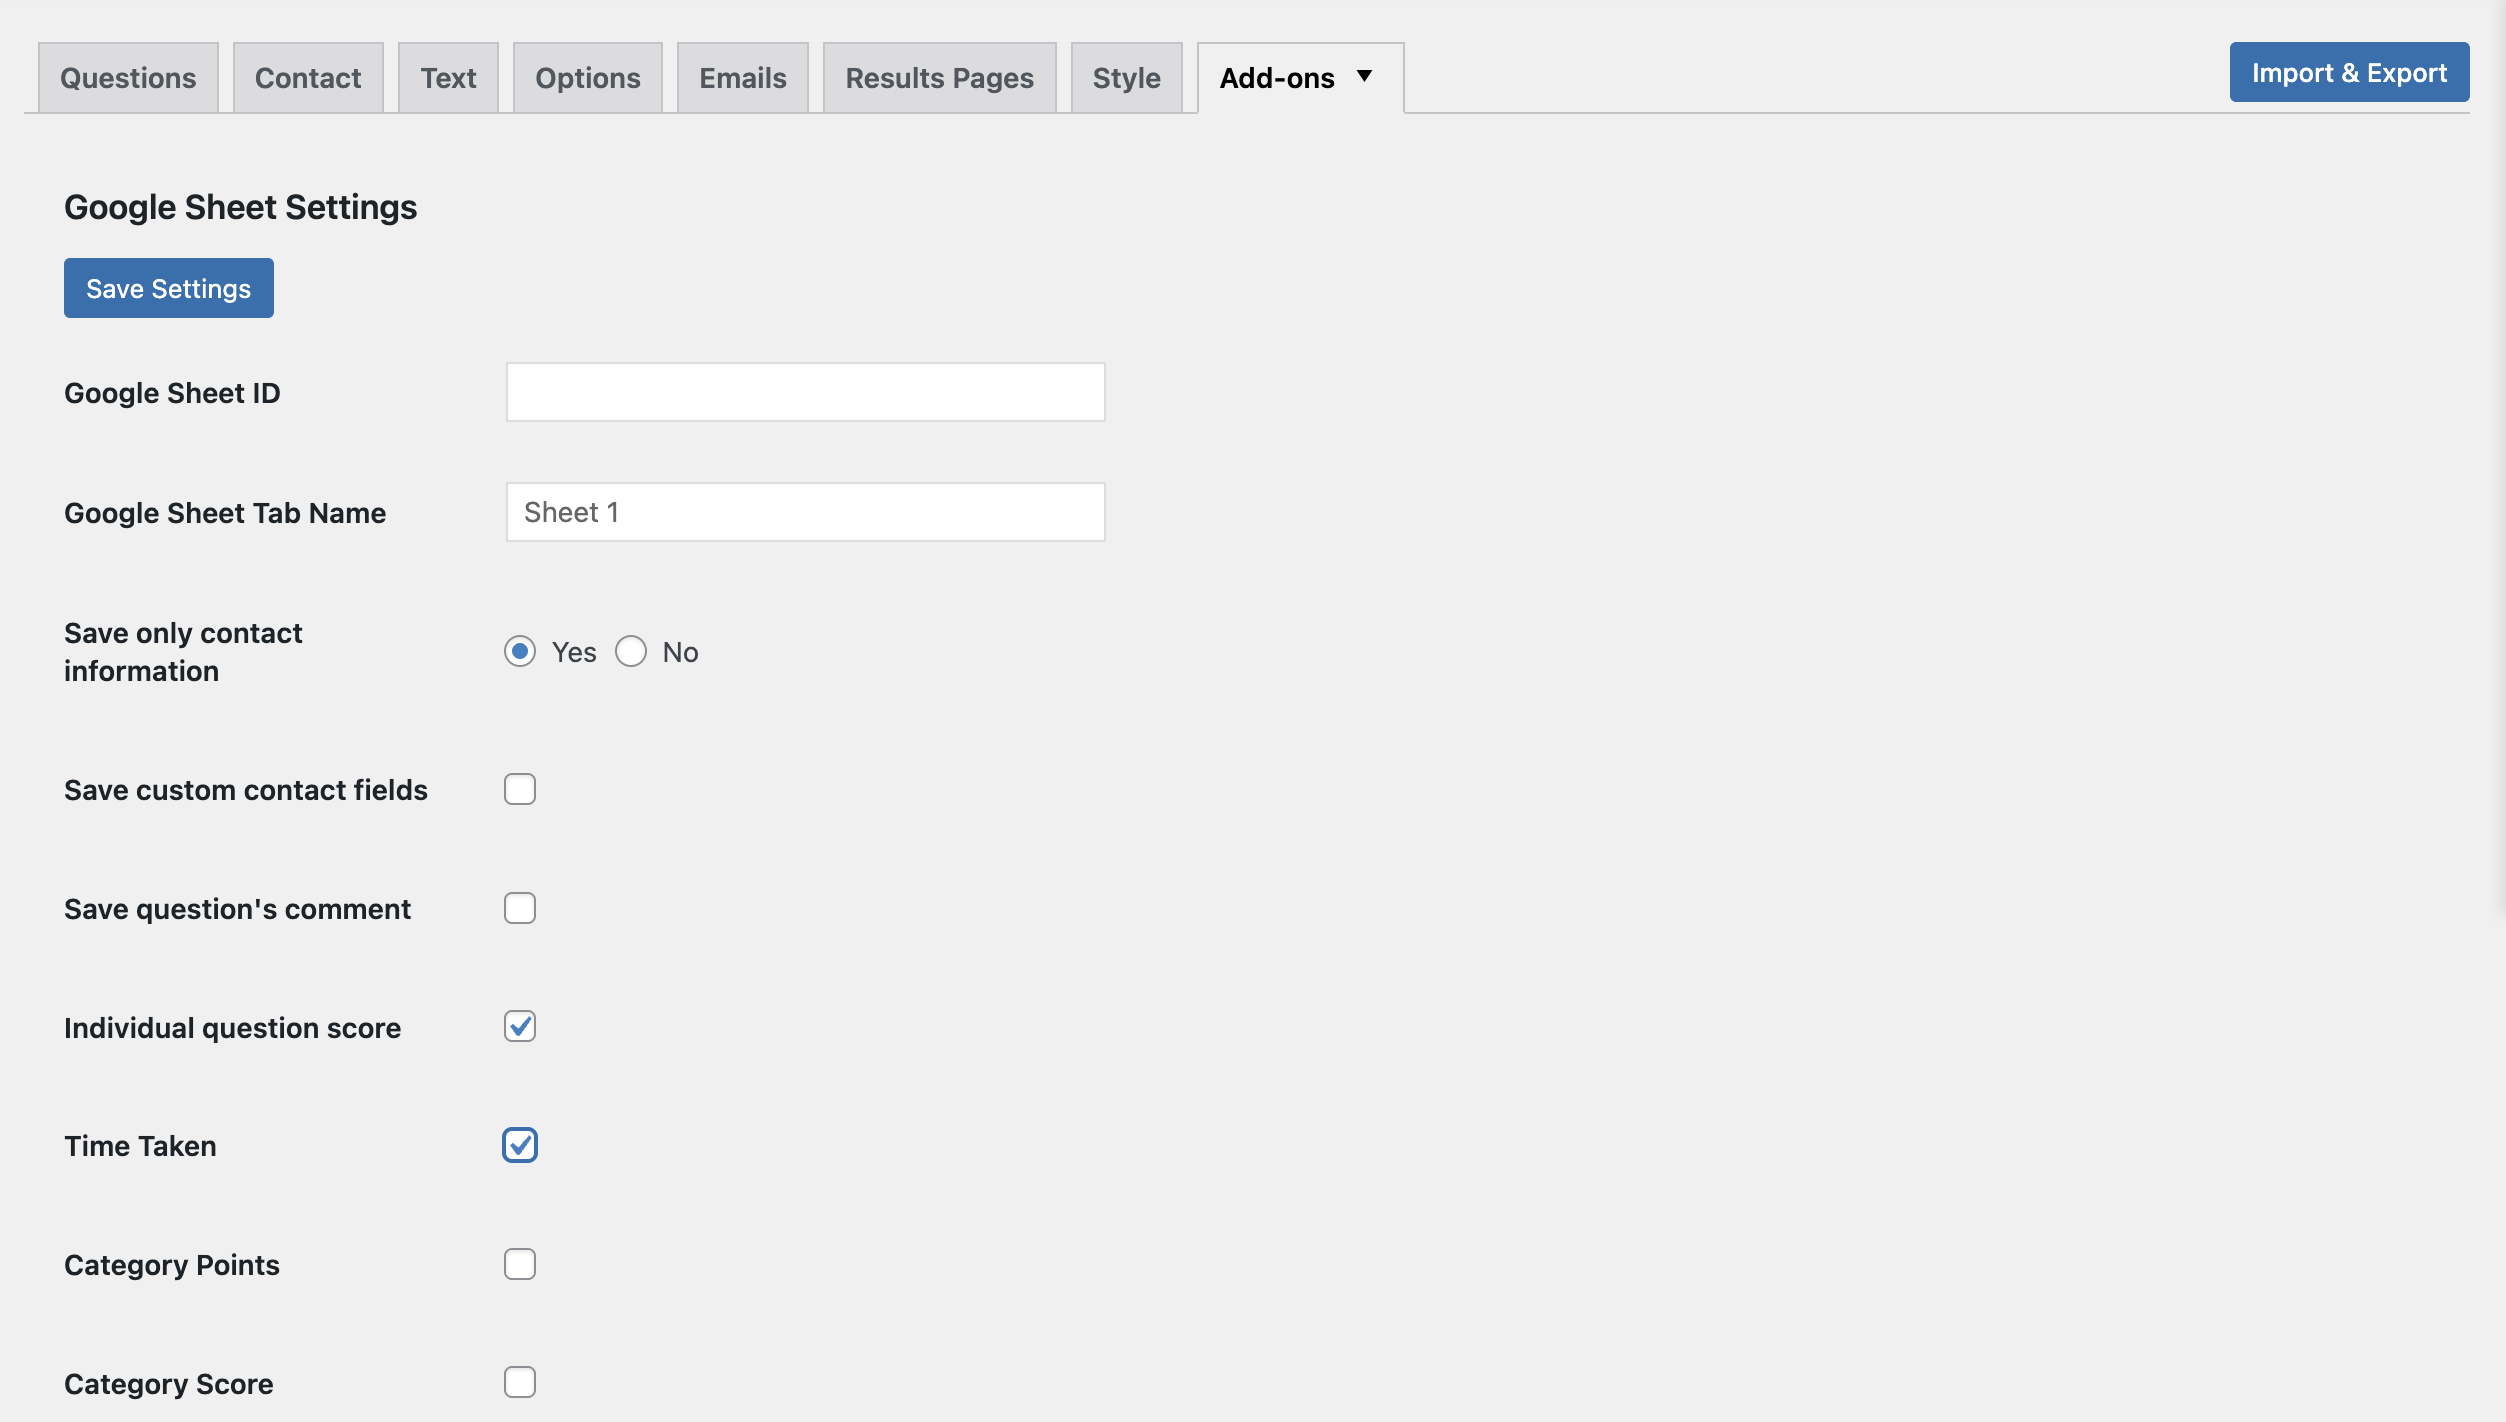This screenshot has height=1422, width=2506.
Task: Open the Style tab
Action: (1126, 78)
